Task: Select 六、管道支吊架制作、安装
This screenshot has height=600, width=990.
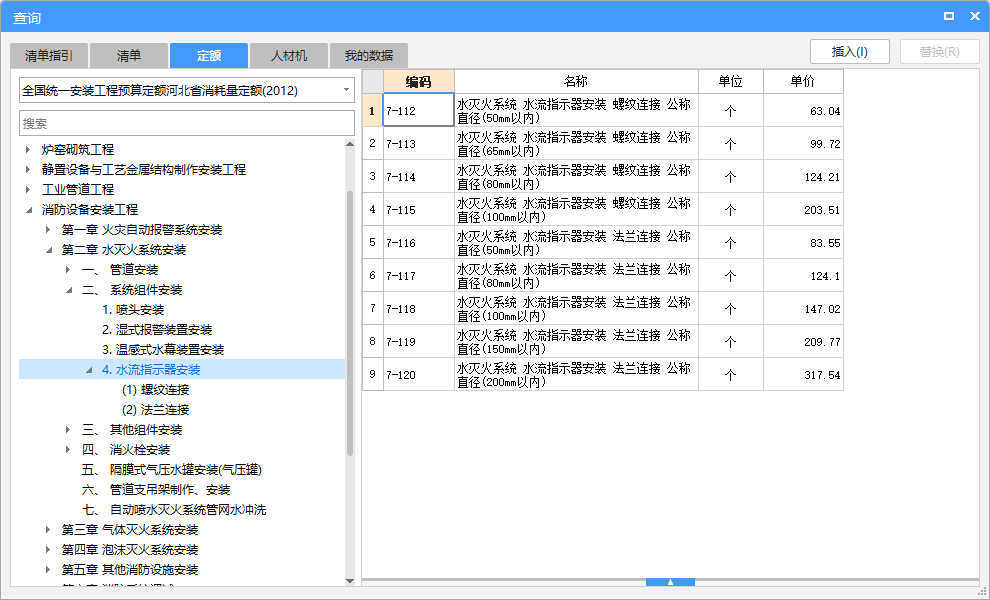Action: coord(156,490)
